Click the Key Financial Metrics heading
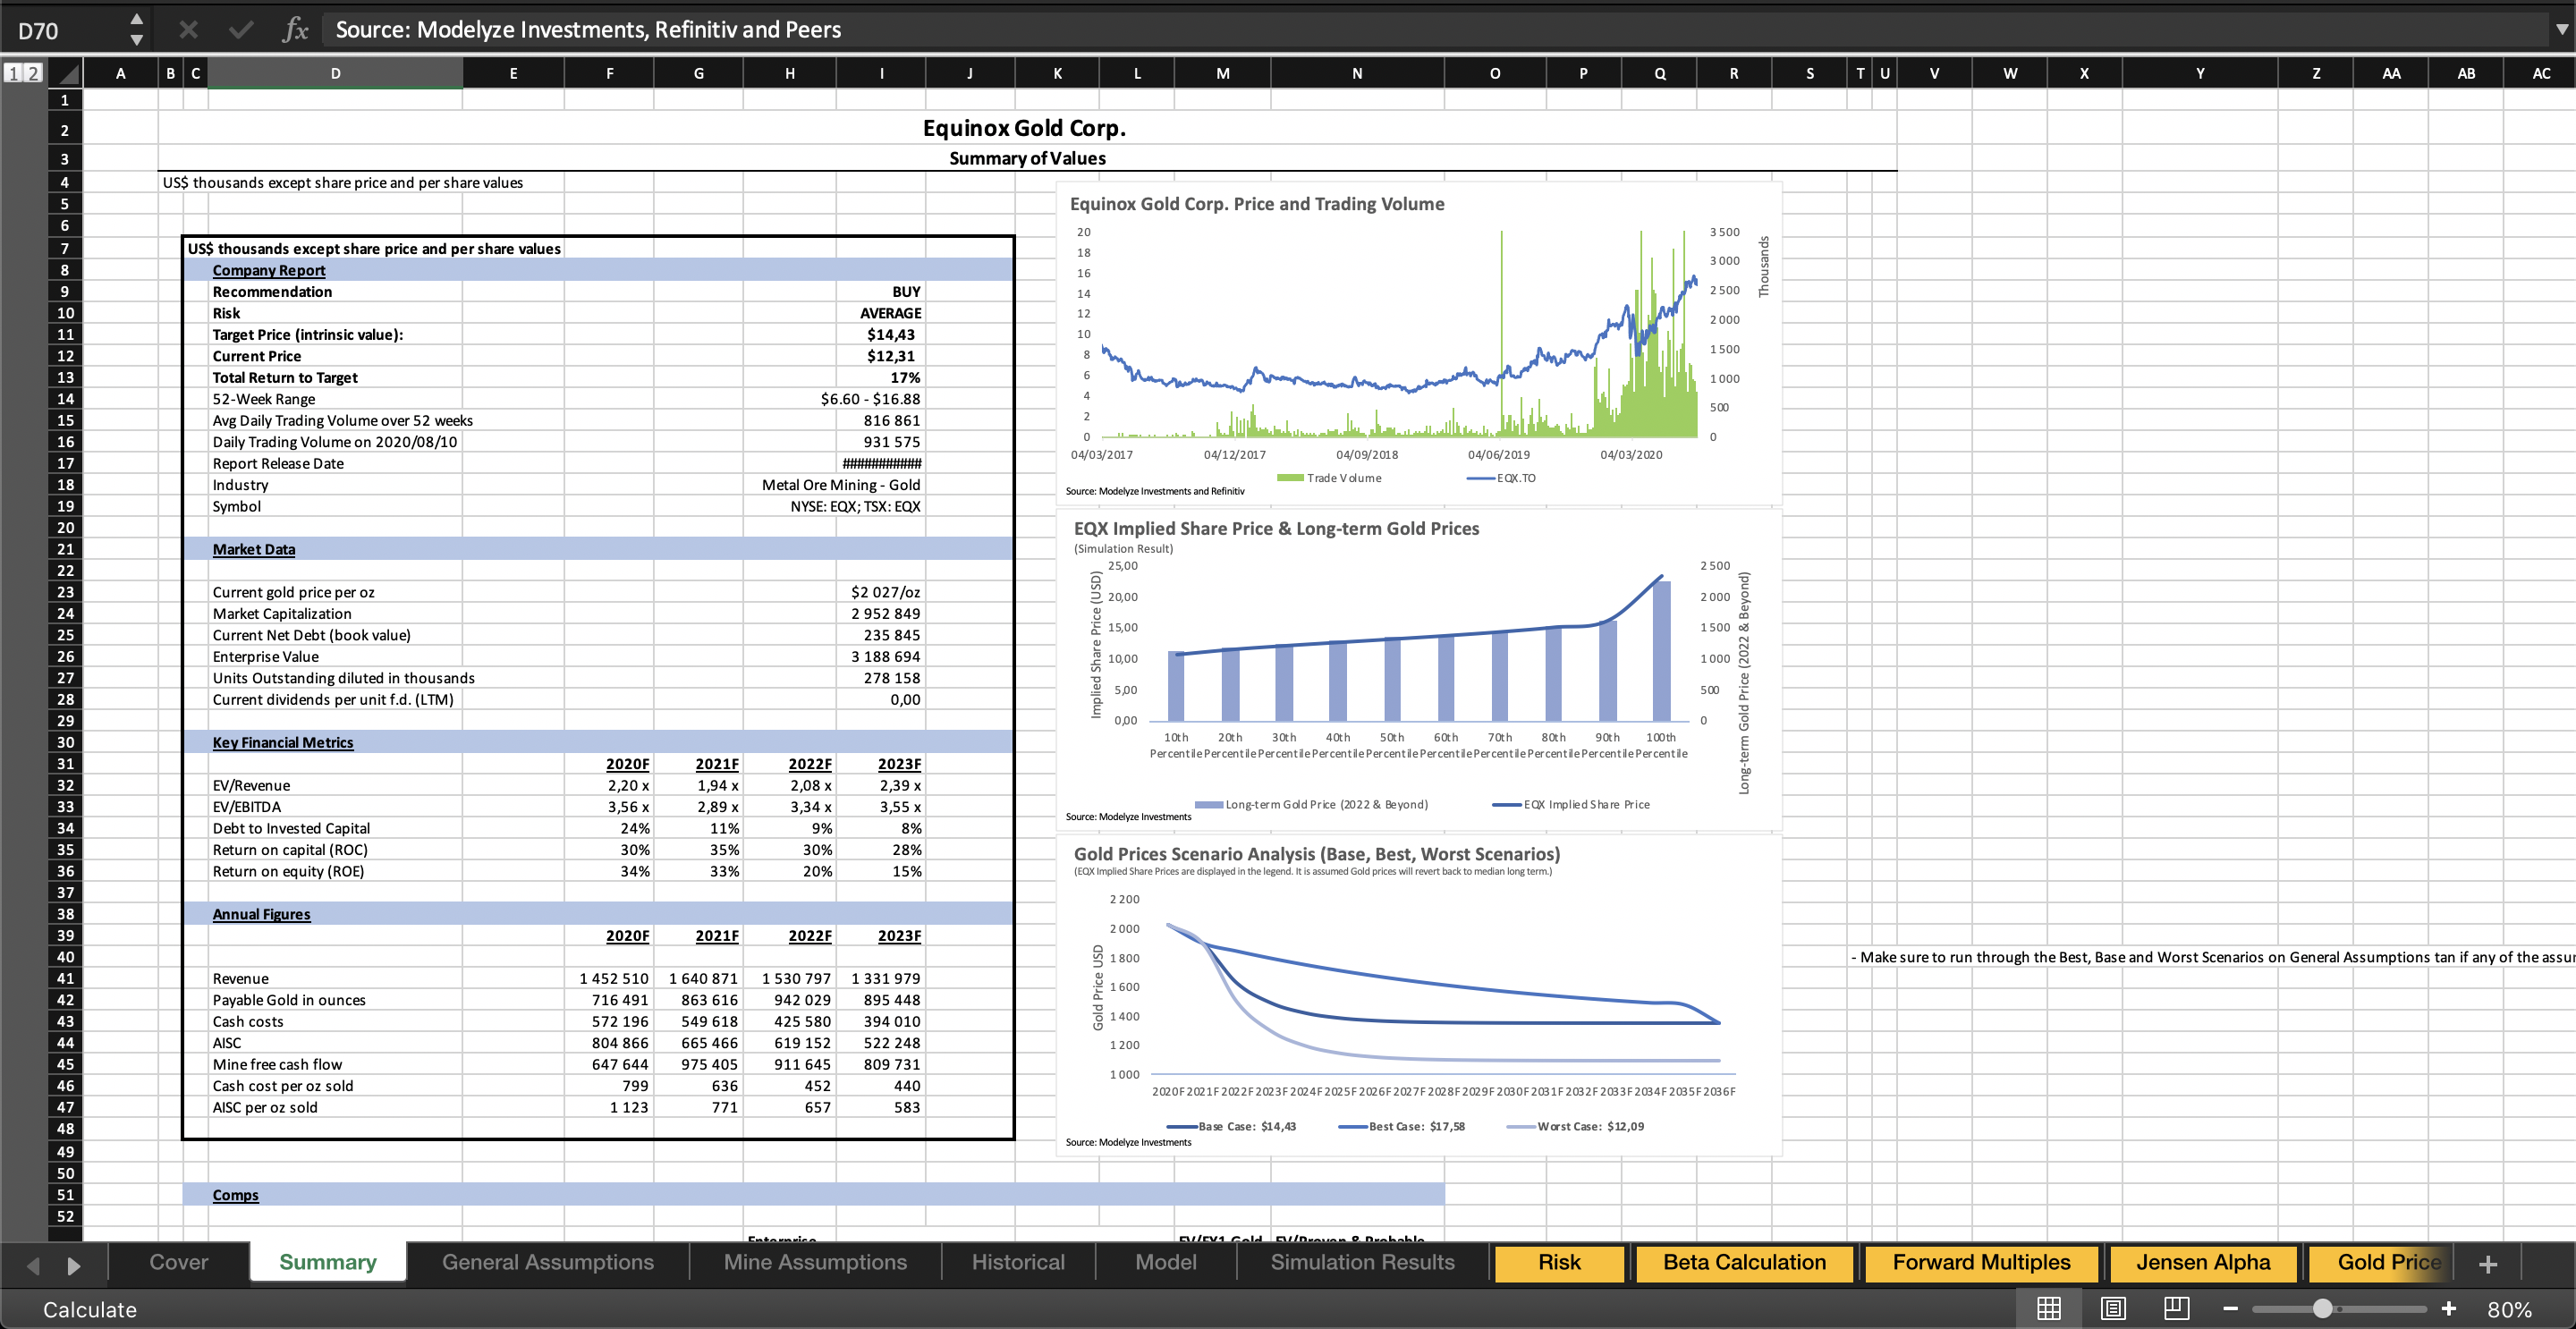This screenshot has width=2576, height=1329. click(x=282, y=742)
